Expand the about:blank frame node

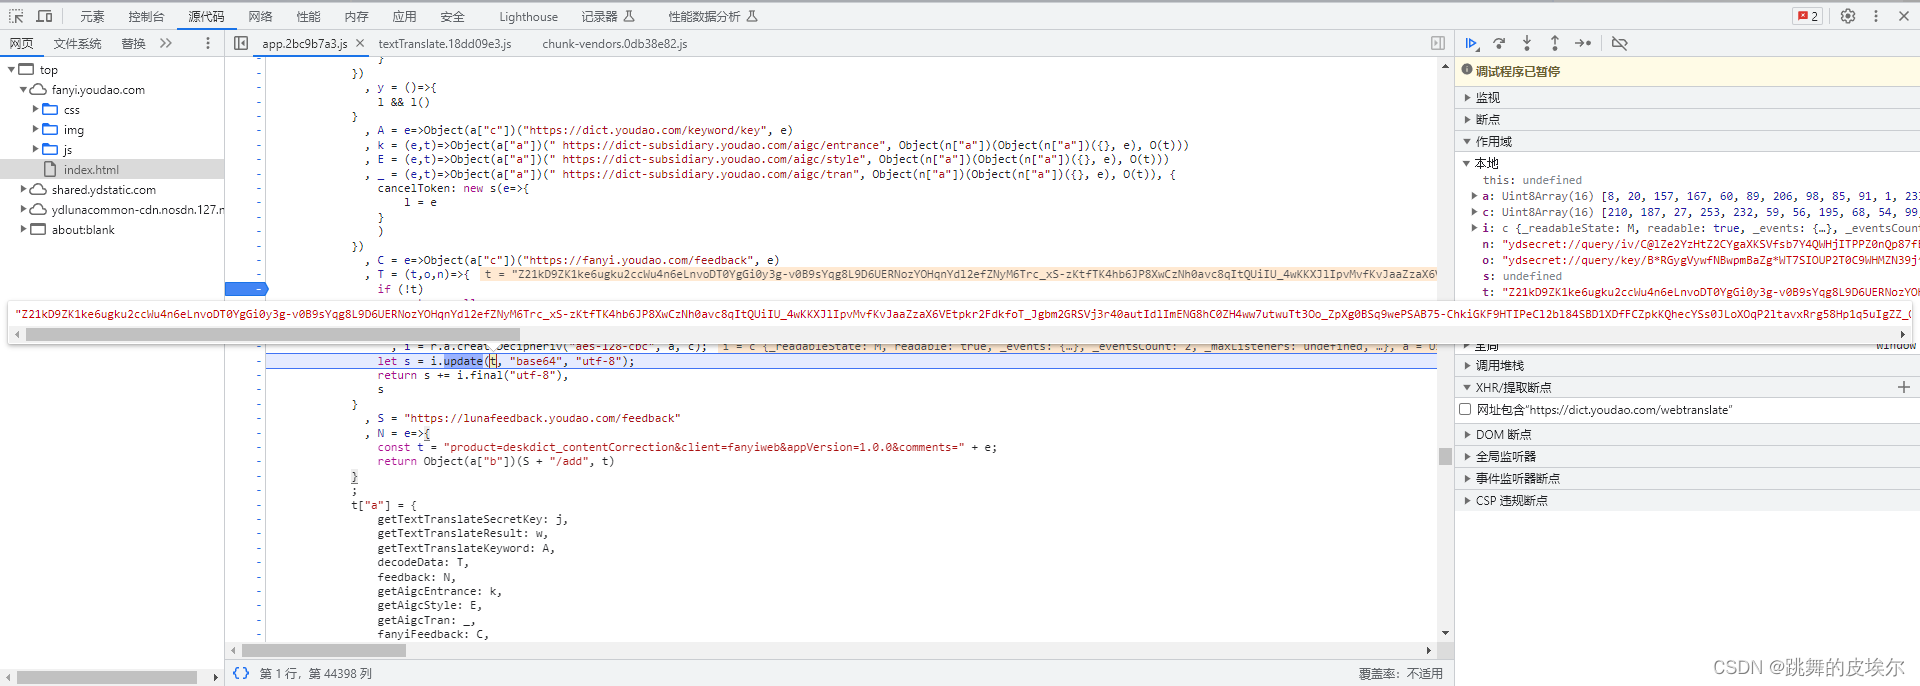[23, 229]
